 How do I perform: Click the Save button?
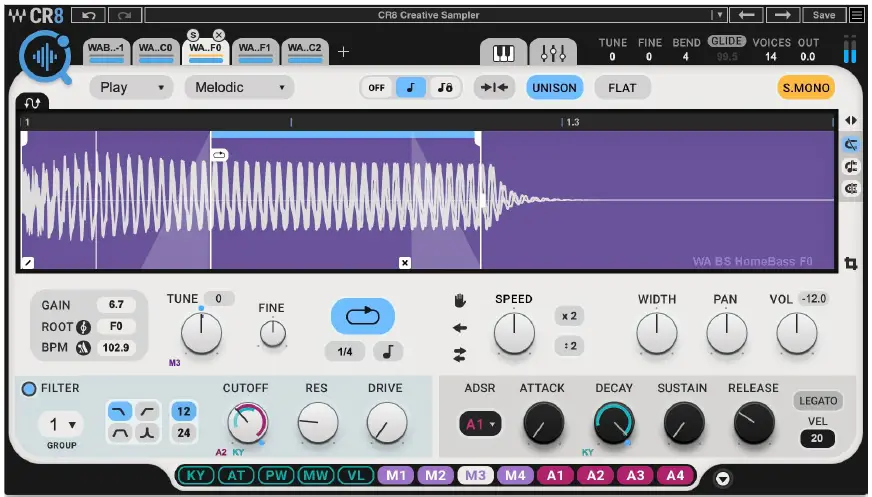pyautogui.click(x=824, y=15)
